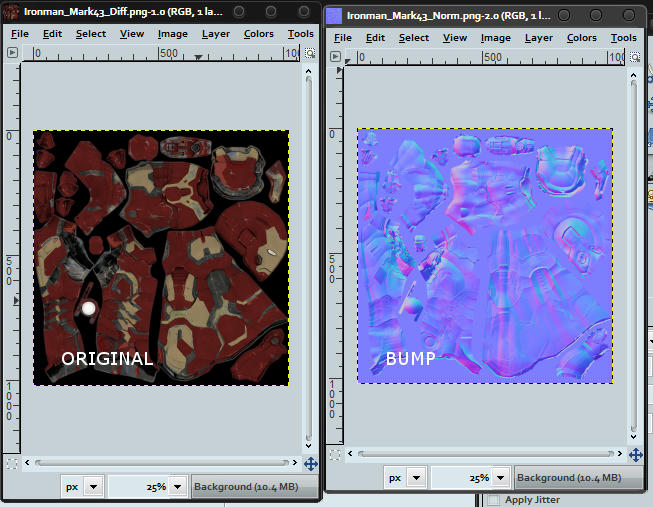Click Norm window title bar icon

click(334, 16)
